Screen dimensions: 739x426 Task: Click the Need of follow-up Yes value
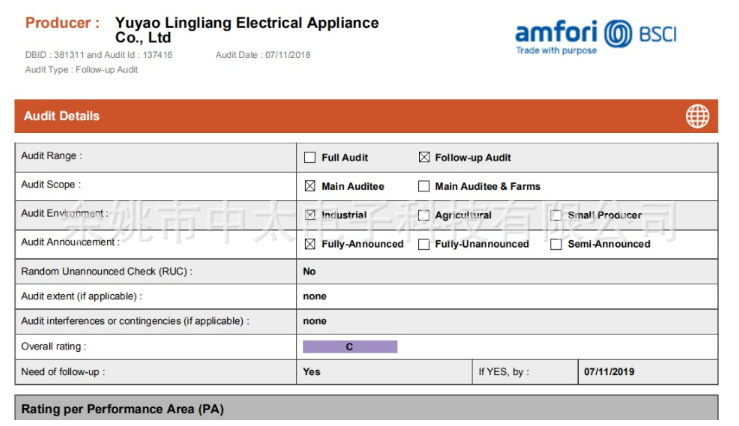pos(312,372)
